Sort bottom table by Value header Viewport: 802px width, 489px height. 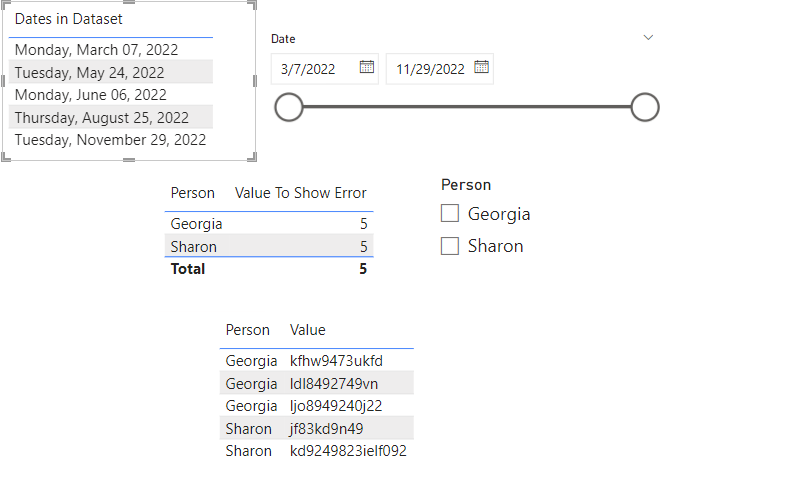point(307,330)
